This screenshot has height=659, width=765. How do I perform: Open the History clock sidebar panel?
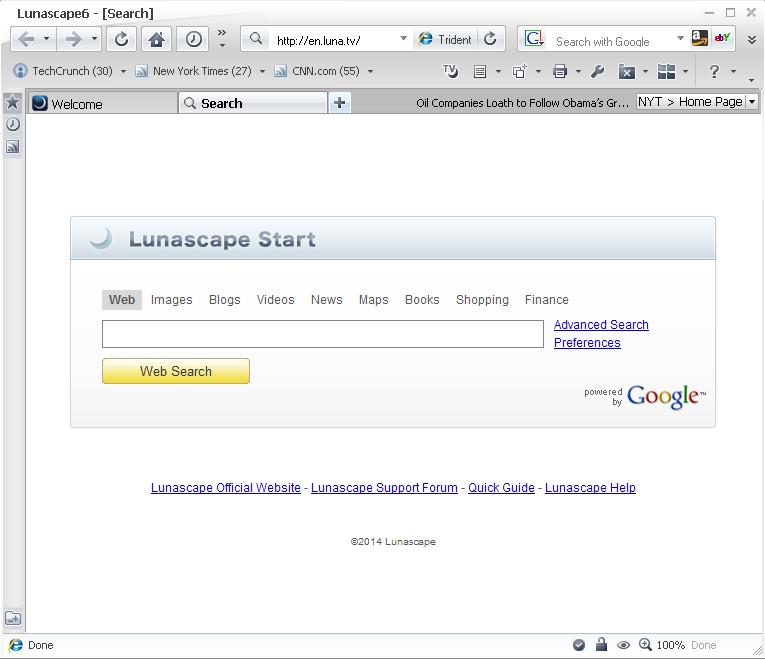pyautogui.click(x=13, y=124)
